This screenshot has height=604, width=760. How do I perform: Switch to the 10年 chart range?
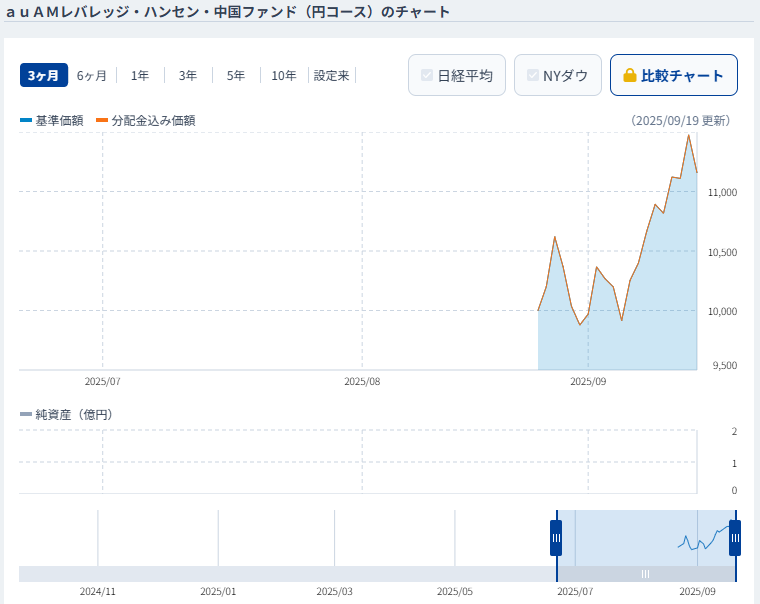pyautogui.click(x=284, y=76)
